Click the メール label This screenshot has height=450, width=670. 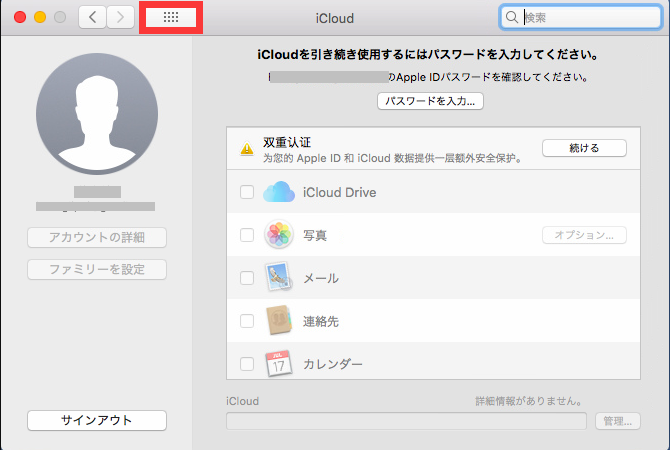[321, 278]
